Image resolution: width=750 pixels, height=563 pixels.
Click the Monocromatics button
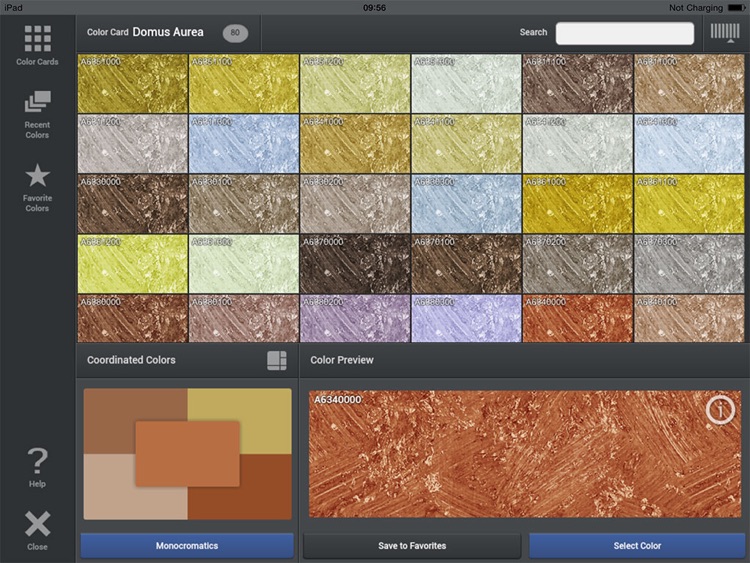[x=187, y=546]
